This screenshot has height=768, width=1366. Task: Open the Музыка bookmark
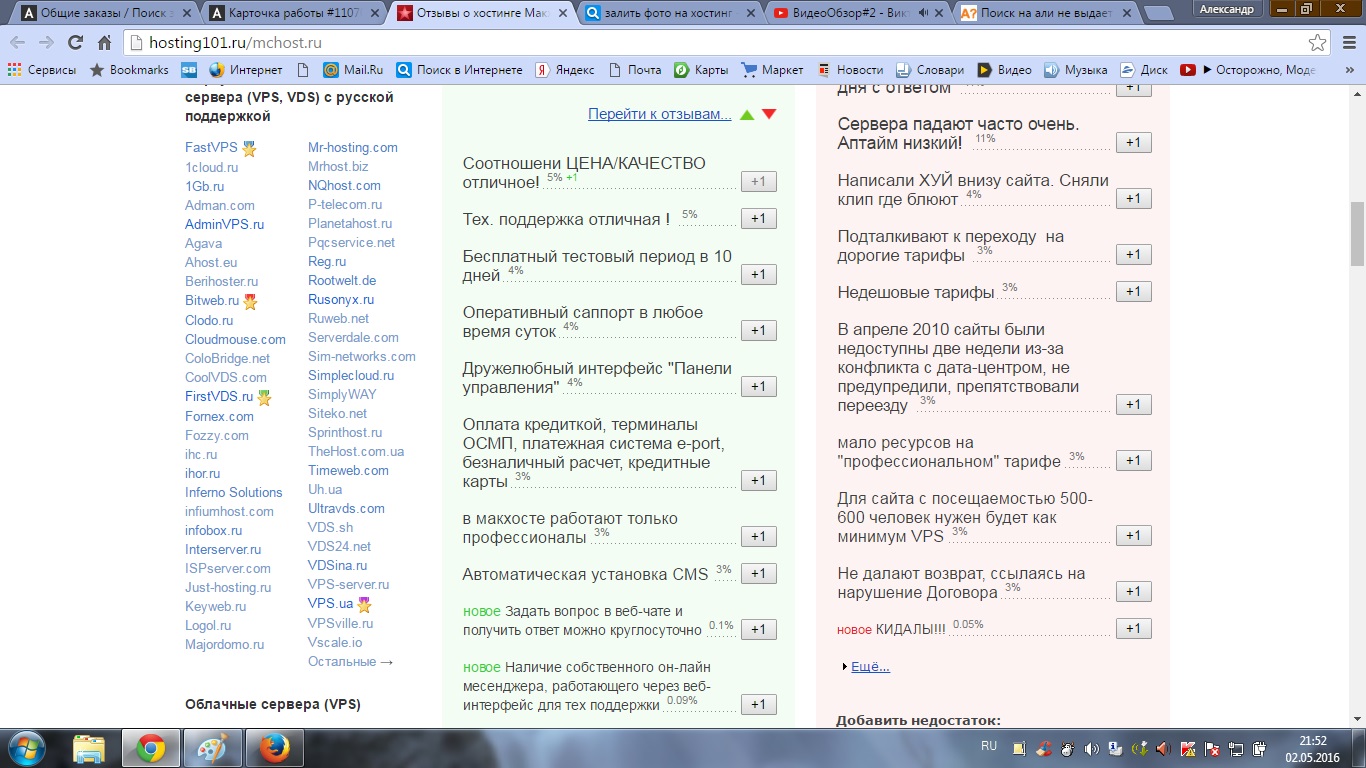pyautogui.click(x=1076, y=70)
